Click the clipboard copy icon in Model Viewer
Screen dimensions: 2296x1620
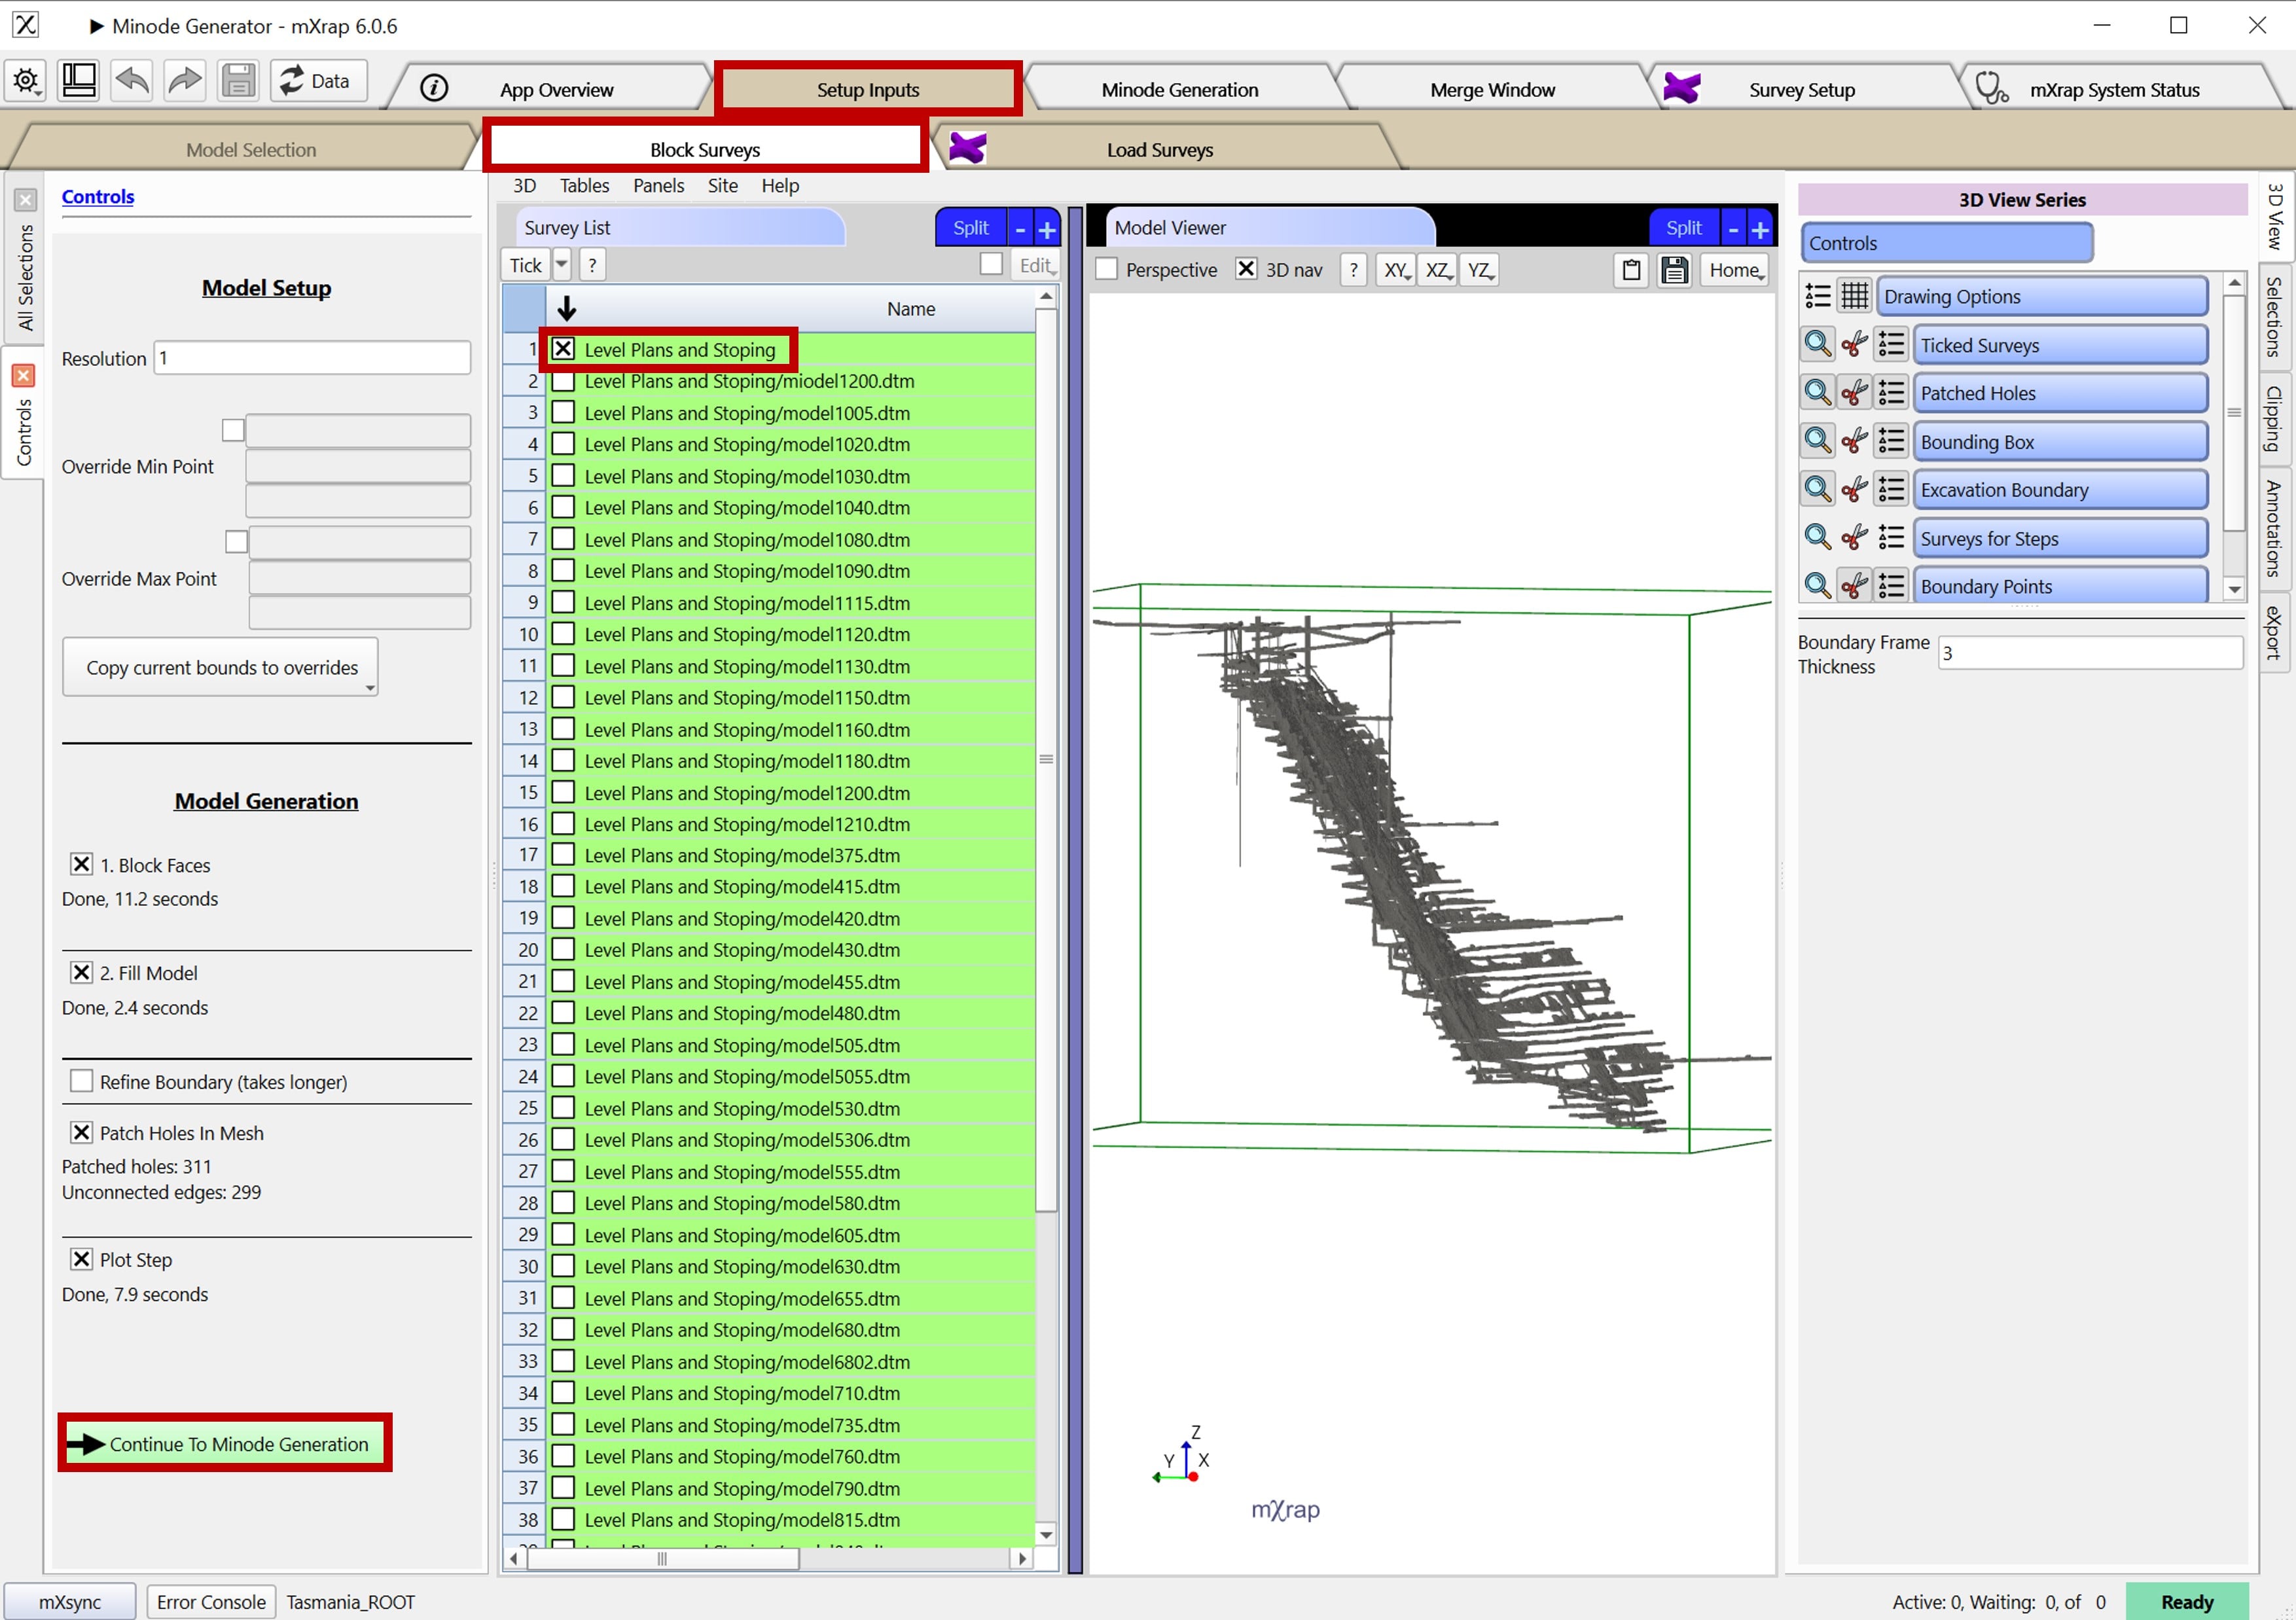point(1631,270)
